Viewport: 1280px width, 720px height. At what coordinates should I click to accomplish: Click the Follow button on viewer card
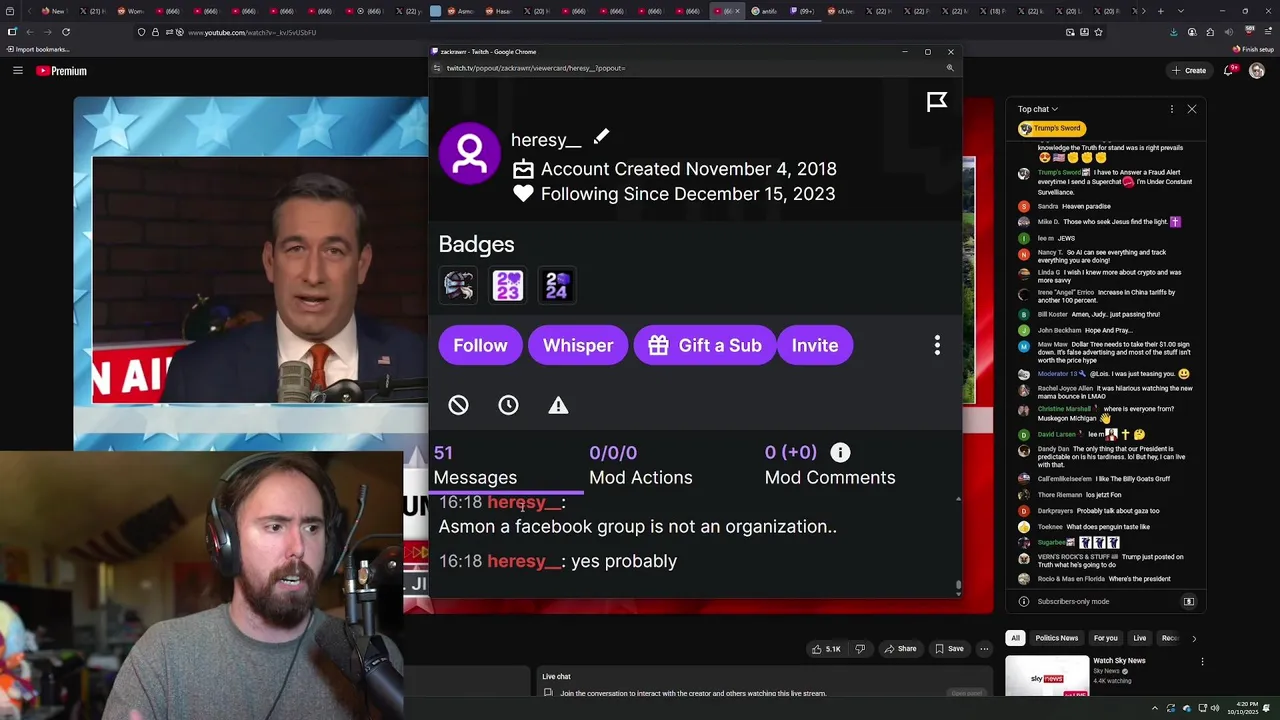480,345
